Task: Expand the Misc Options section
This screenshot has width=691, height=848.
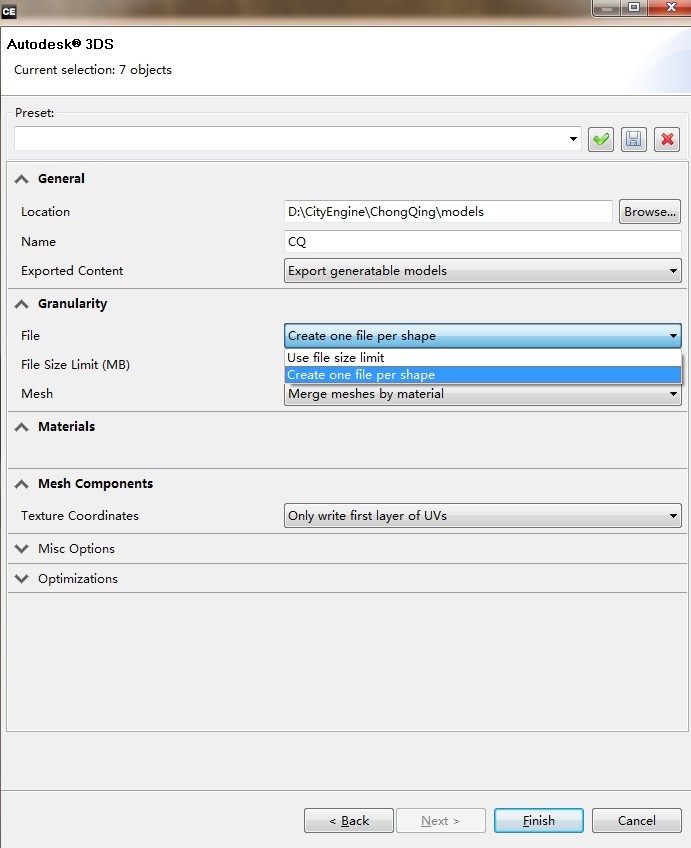Action: (x=22, y=549)
